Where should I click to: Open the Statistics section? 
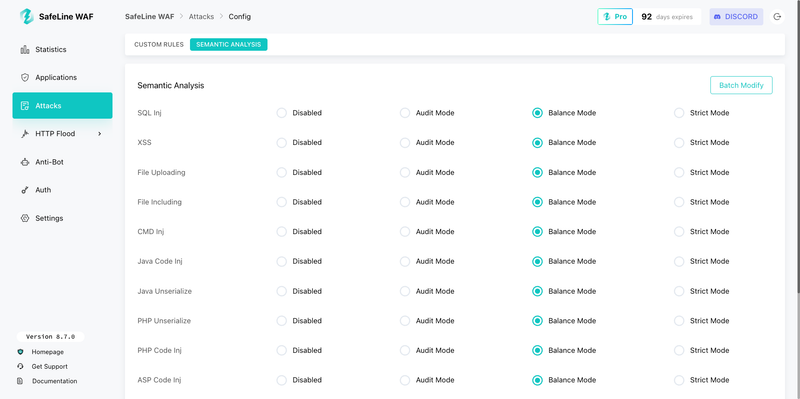(62, 49)
